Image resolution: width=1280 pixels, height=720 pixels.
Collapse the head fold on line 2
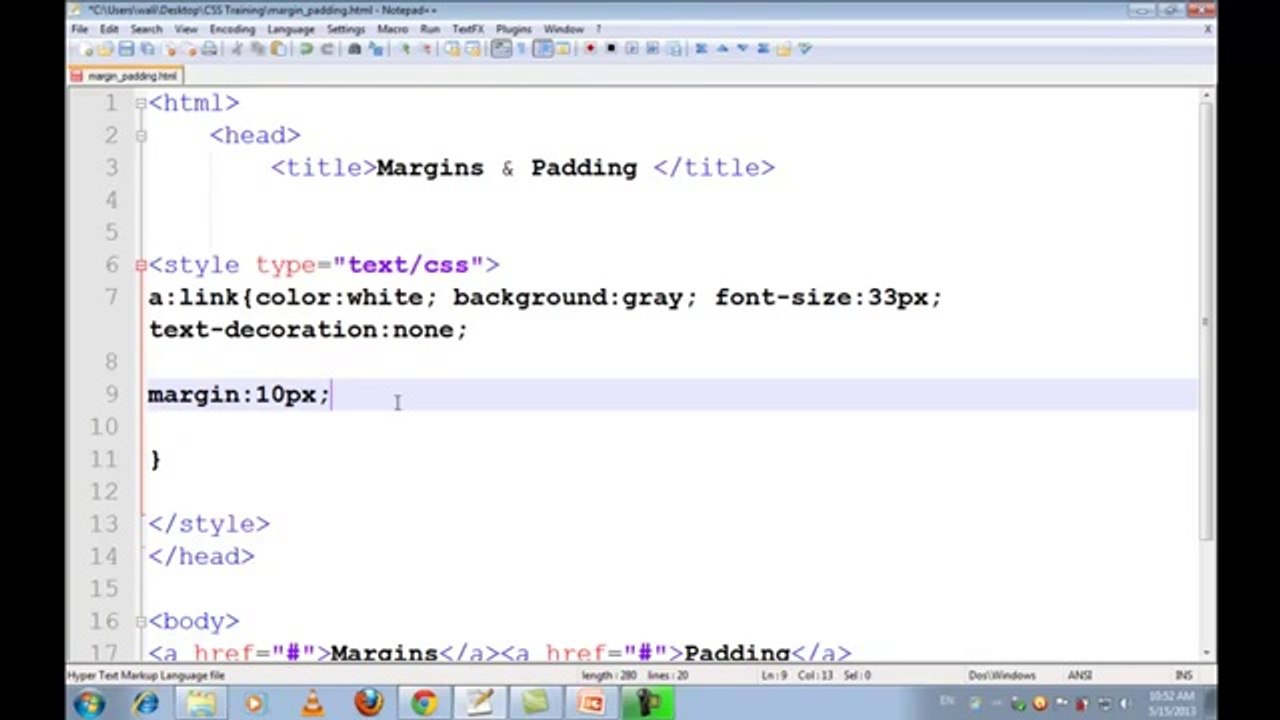click(x=141, y=135)
